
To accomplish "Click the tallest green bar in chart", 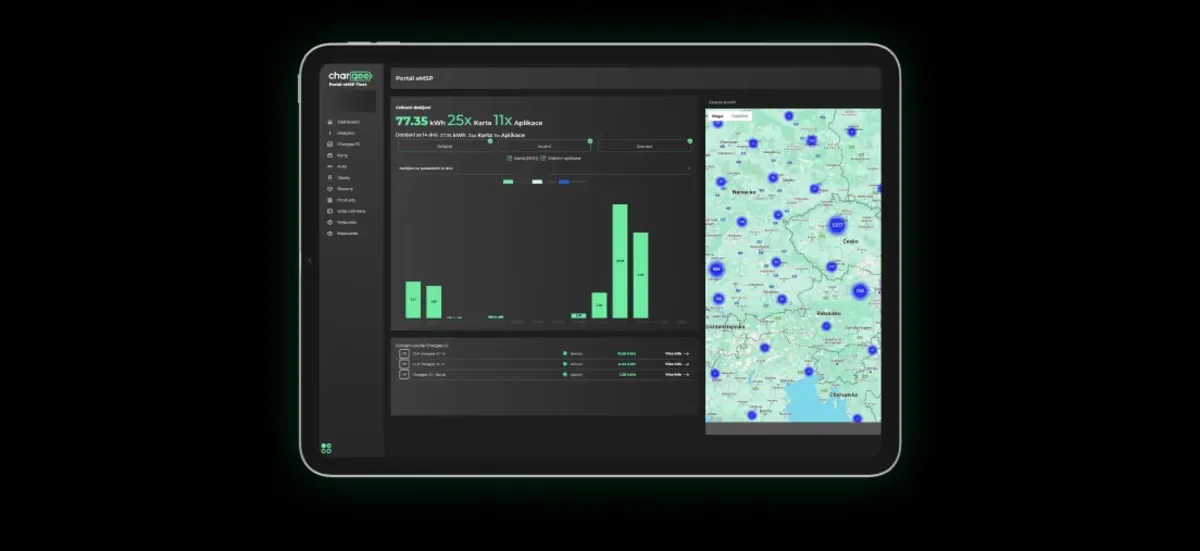I will pos(620,261).
